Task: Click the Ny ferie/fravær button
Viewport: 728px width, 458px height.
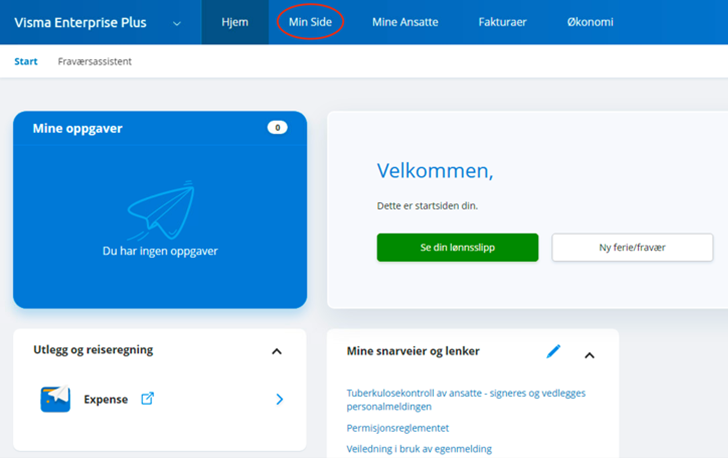Action: click(x=632, y=248)
